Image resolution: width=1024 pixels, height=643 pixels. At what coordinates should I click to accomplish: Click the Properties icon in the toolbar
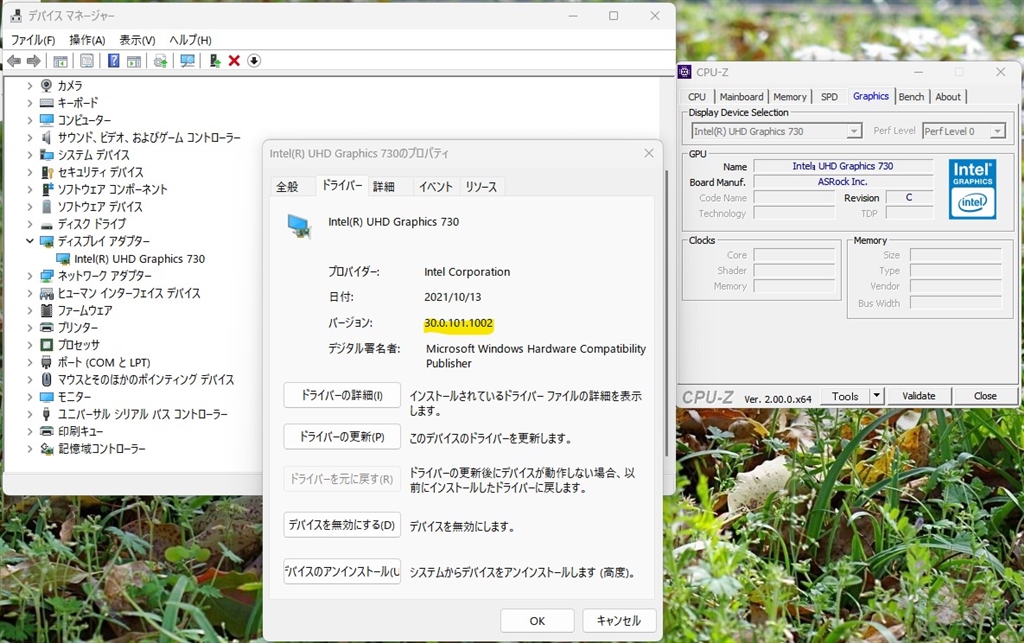[x=87, y=61]
